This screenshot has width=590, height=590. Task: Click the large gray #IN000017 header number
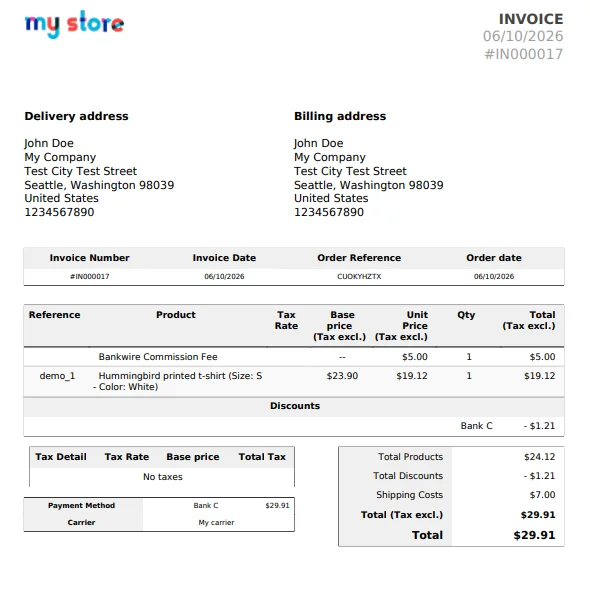click(x=524, y=54)
